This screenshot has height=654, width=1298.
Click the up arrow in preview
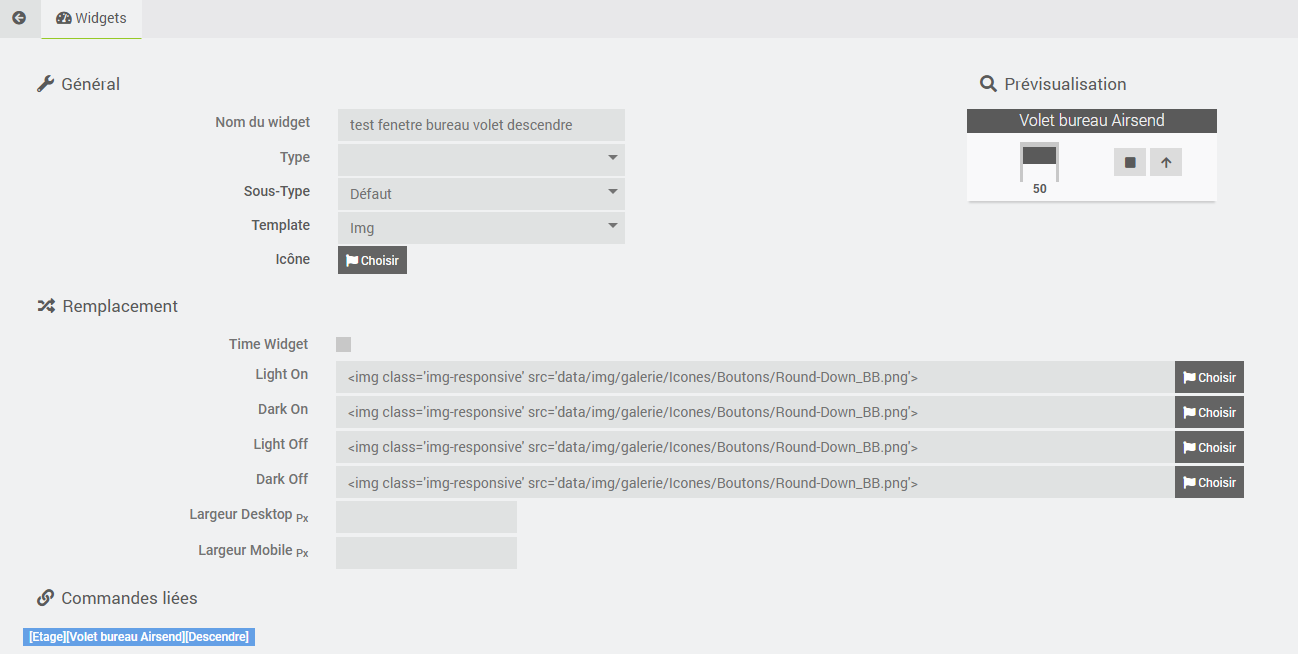[1166, 162]
